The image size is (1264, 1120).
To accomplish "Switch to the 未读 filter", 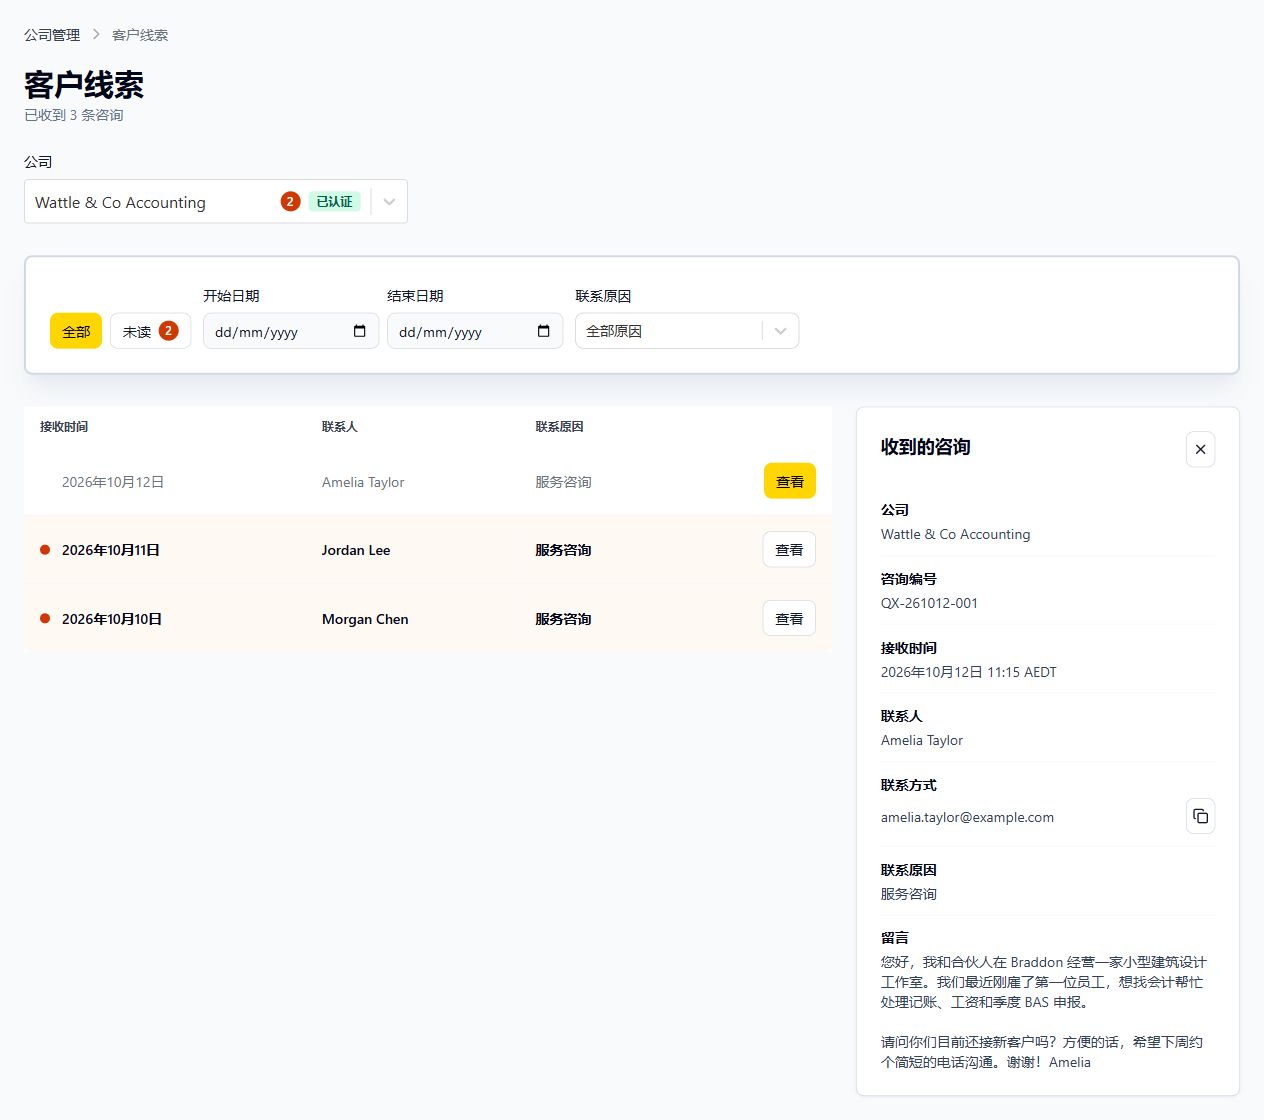I will (150, 331).
